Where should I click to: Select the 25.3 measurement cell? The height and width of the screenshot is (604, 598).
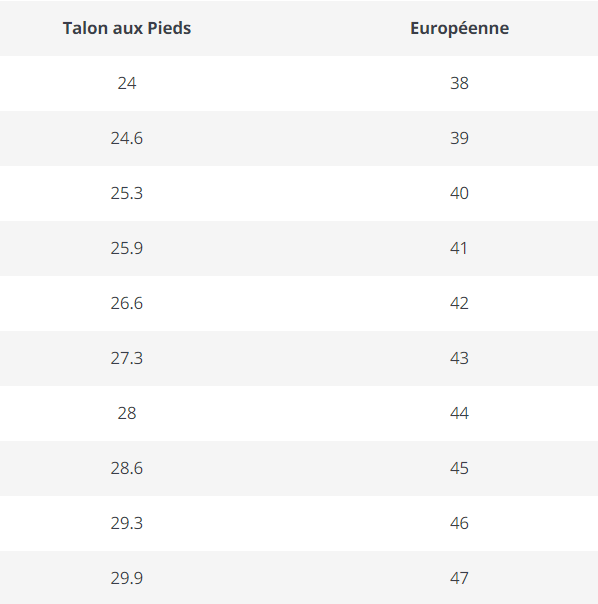[127, 193]
